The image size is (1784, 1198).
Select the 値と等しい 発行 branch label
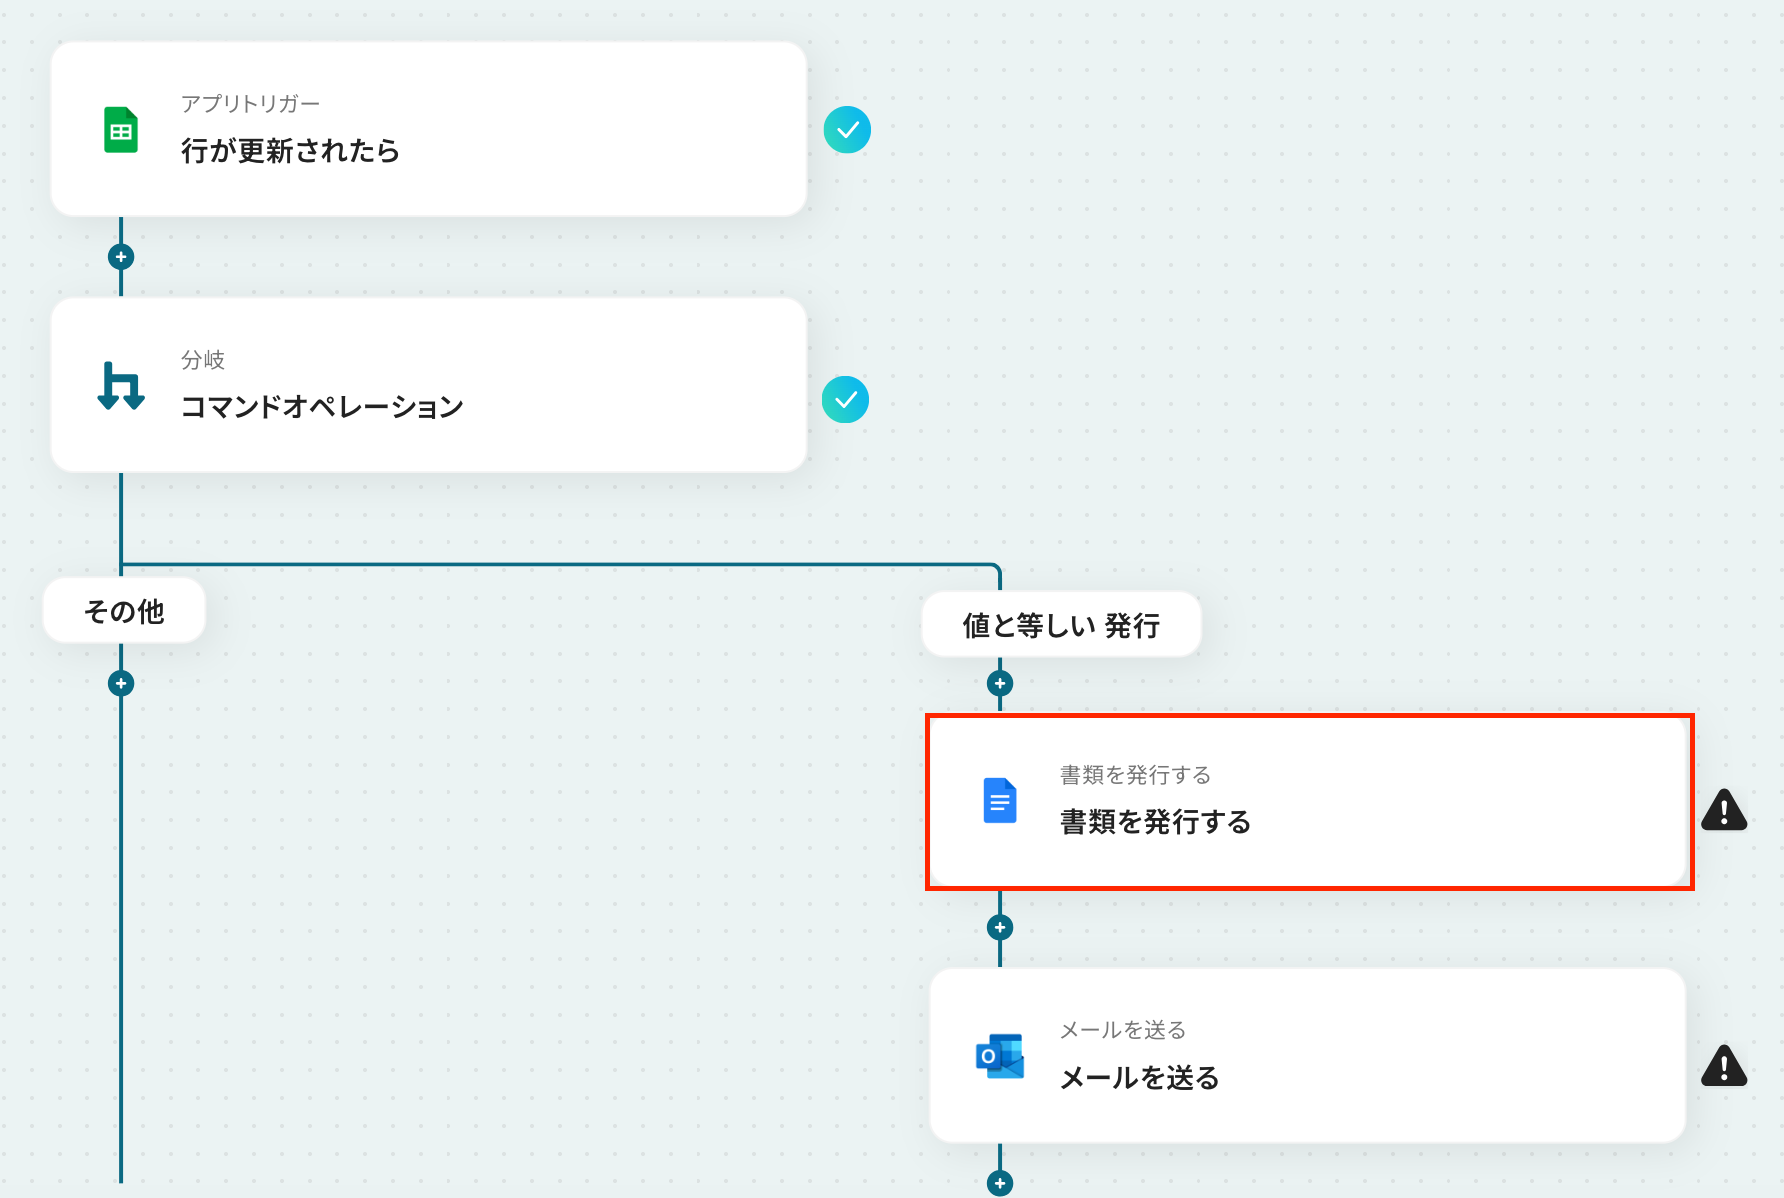click(x=1061, y=625)
